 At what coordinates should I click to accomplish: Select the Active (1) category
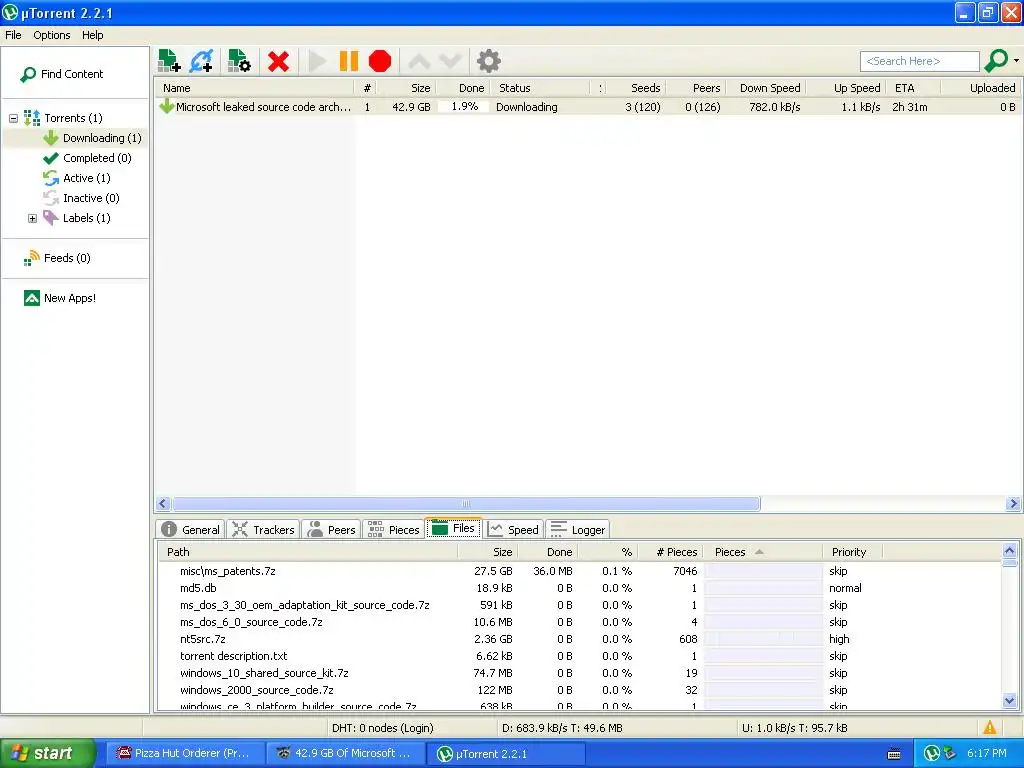(76, 178)
